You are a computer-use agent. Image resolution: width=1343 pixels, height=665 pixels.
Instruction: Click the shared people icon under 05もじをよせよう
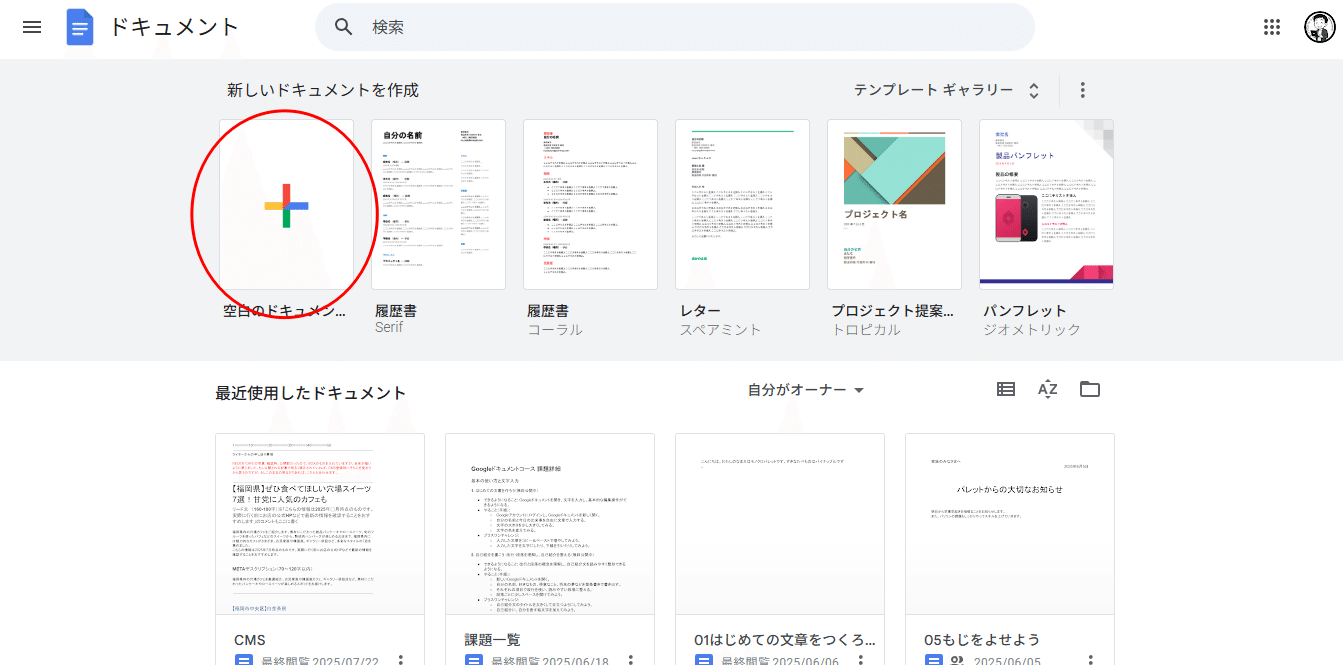pos(957,660)
